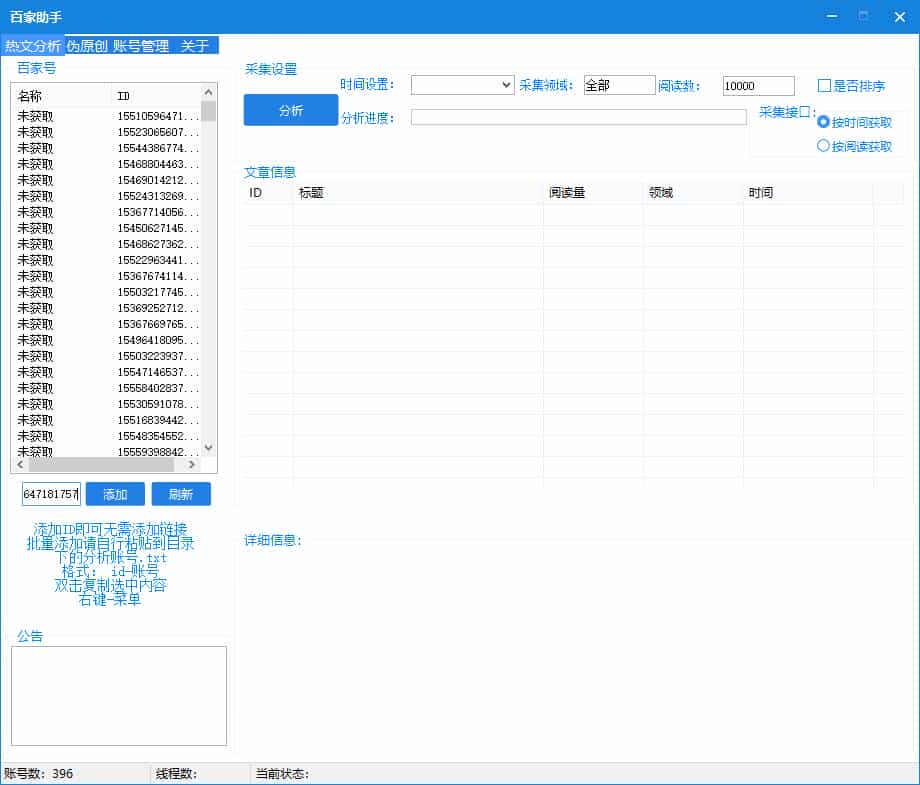The height and width of the screenshot is (785, 920).
Task: Click the blue 分析 button
Action: 291,110
